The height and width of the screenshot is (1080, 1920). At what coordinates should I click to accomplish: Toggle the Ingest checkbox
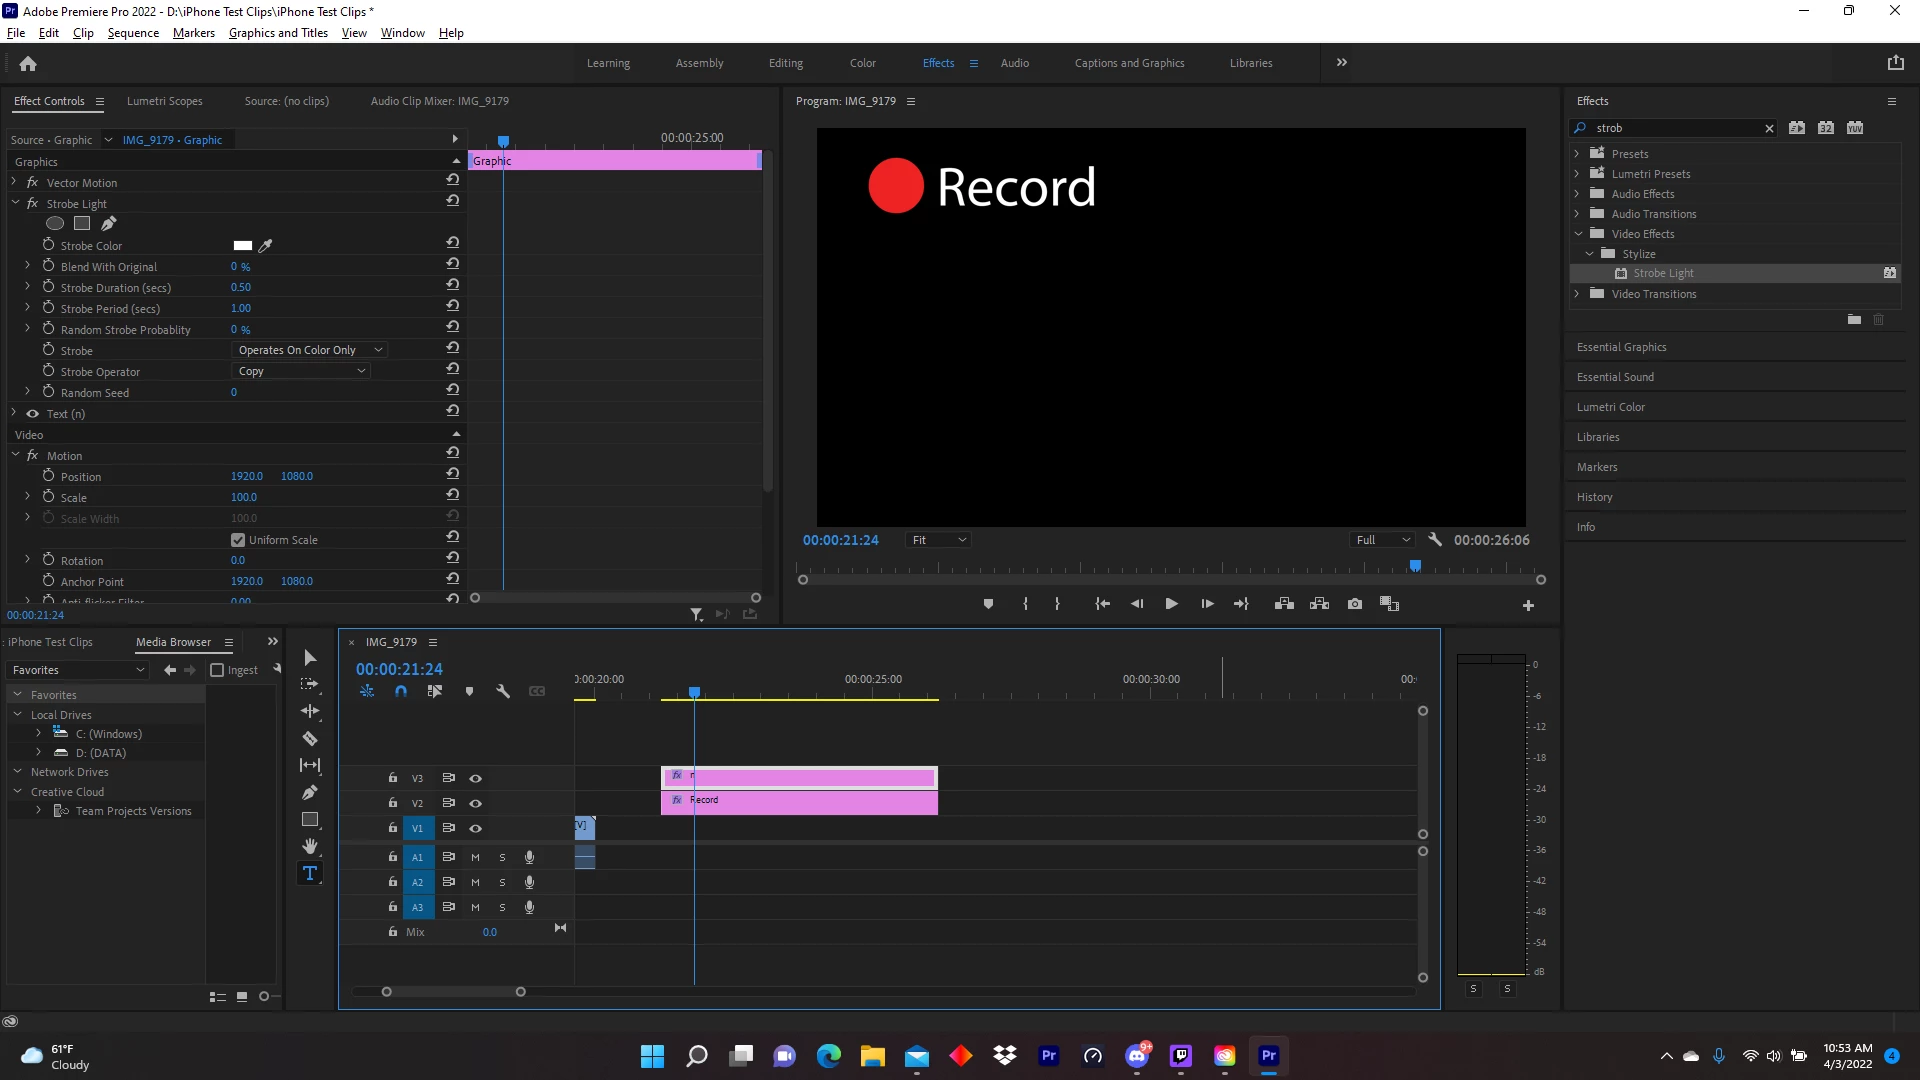point(217,670)
